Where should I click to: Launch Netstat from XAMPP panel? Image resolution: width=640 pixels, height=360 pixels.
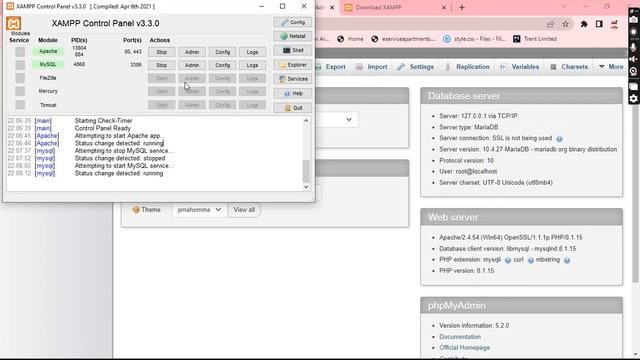[293, 36]
